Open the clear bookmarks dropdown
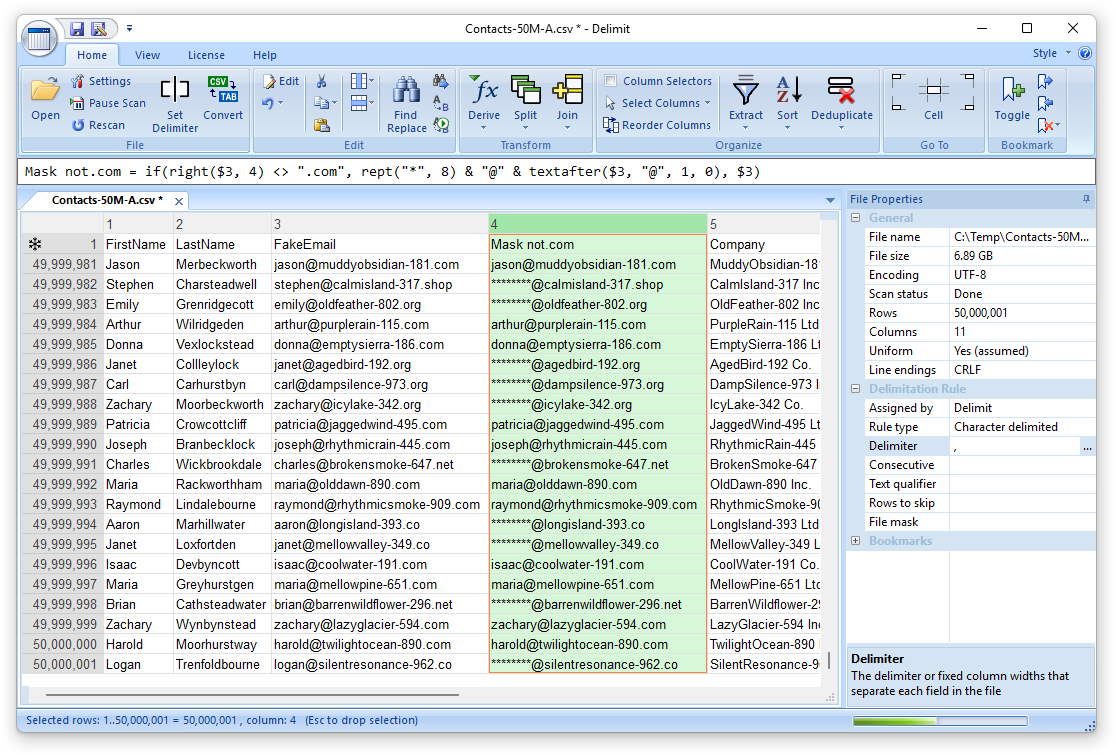This screenshot has width=1116, height=755. (1058, 125)
